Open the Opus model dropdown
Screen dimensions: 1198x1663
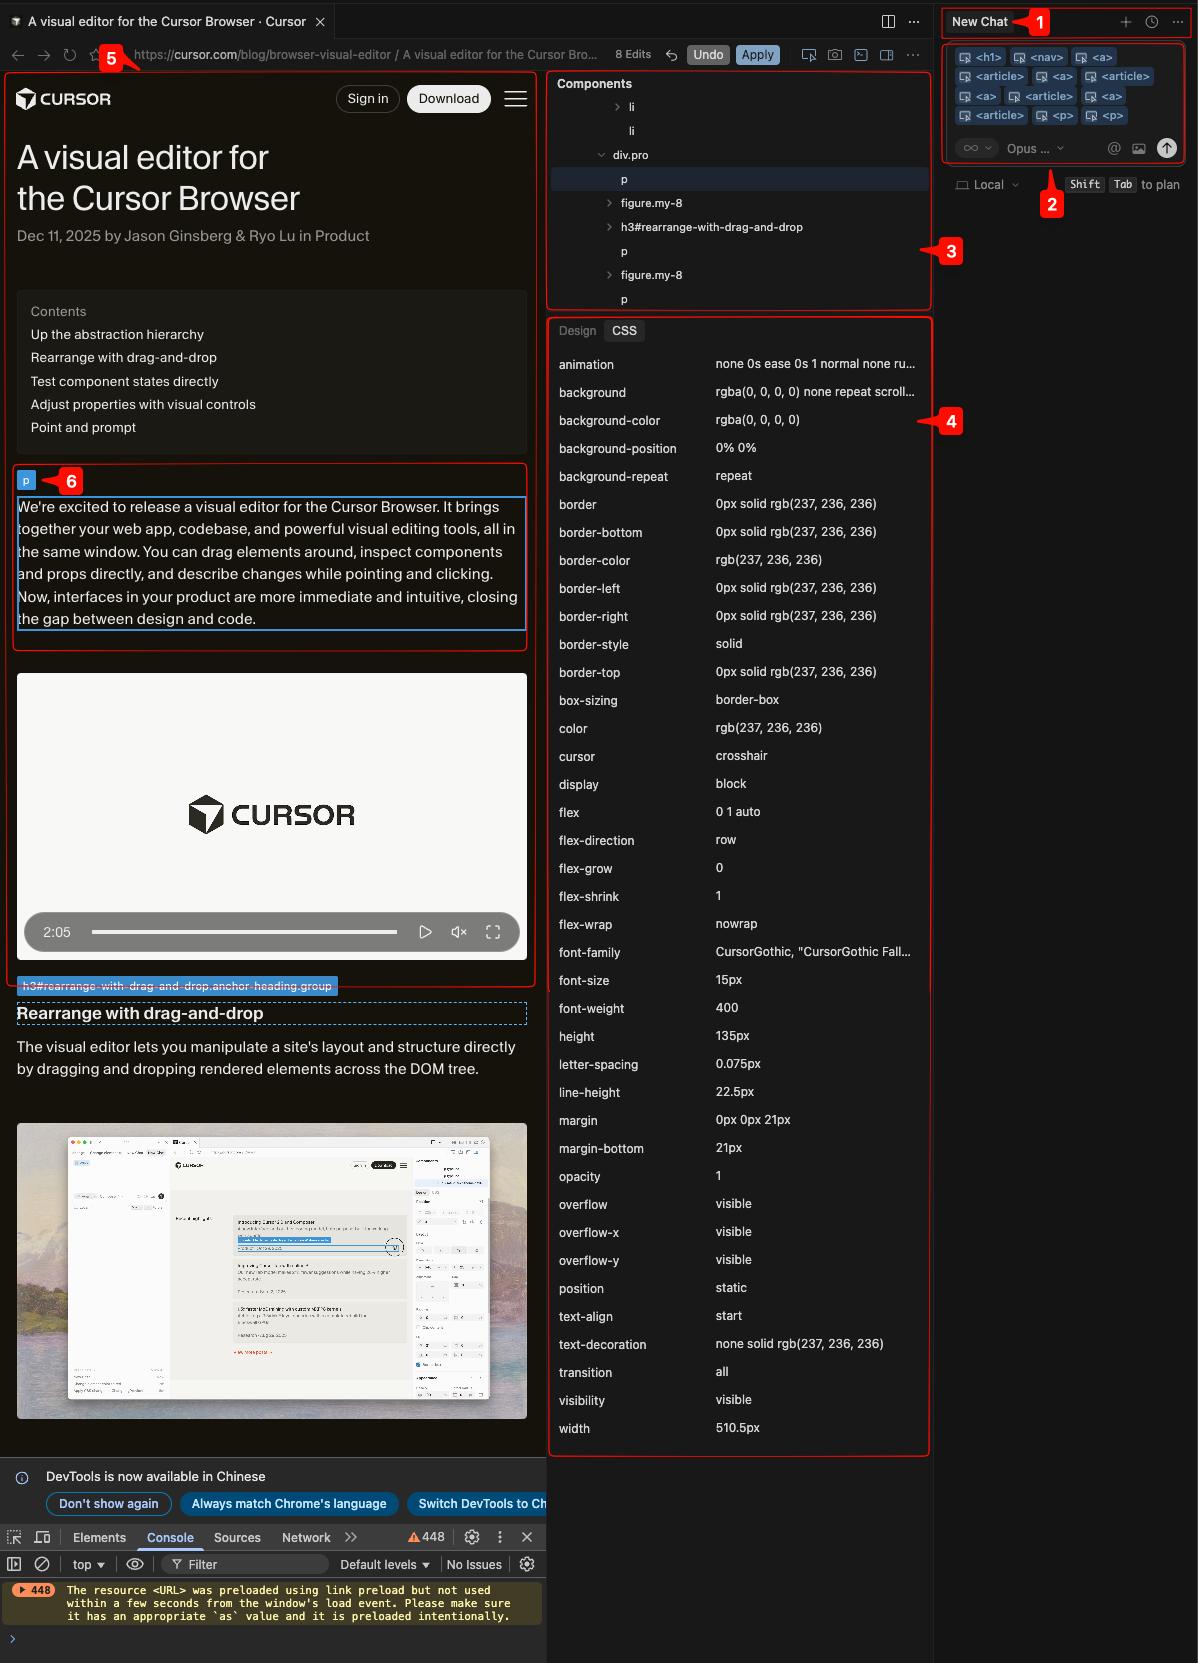point(1035,148)
